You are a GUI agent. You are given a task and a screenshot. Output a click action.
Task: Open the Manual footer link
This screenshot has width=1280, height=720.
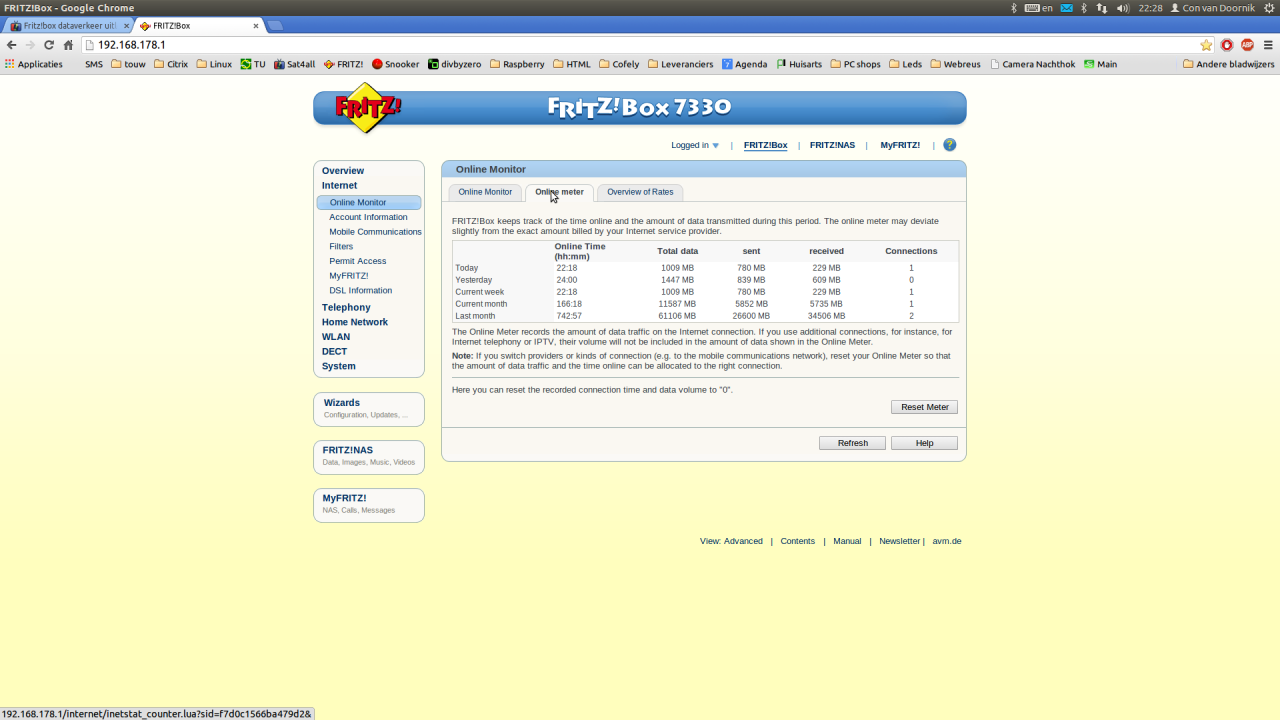(x=847, y=541)
